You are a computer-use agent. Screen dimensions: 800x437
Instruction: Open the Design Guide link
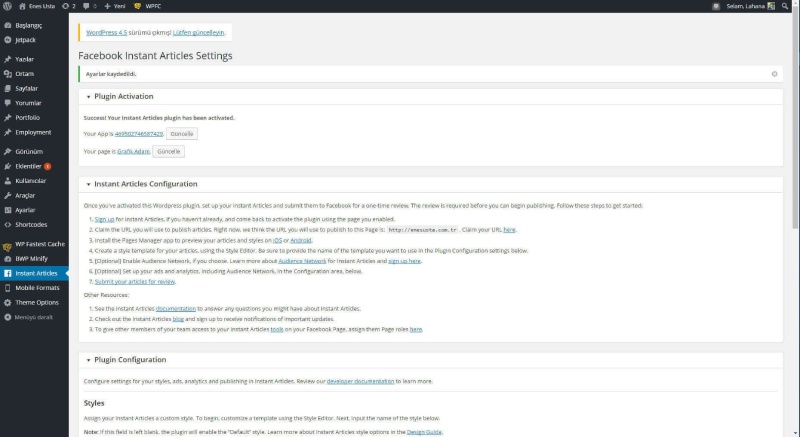coord(424,432)
